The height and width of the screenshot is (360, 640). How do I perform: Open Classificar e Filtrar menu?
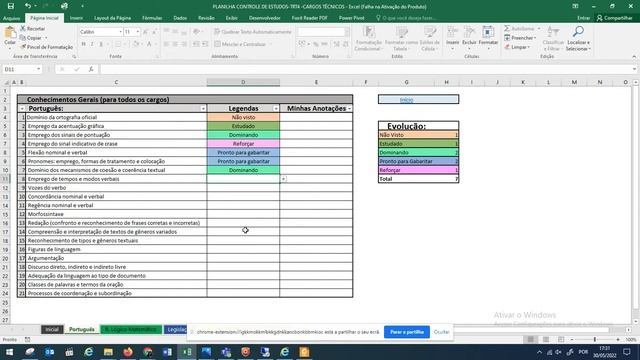(553, 39)
